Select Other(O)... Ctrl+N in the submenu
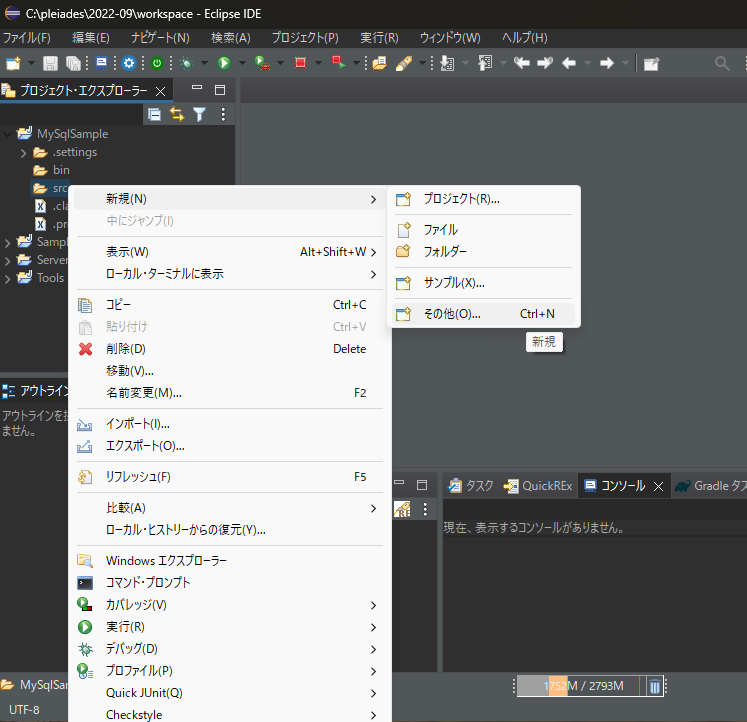747x722 pixels. click(x=484, y=314)
